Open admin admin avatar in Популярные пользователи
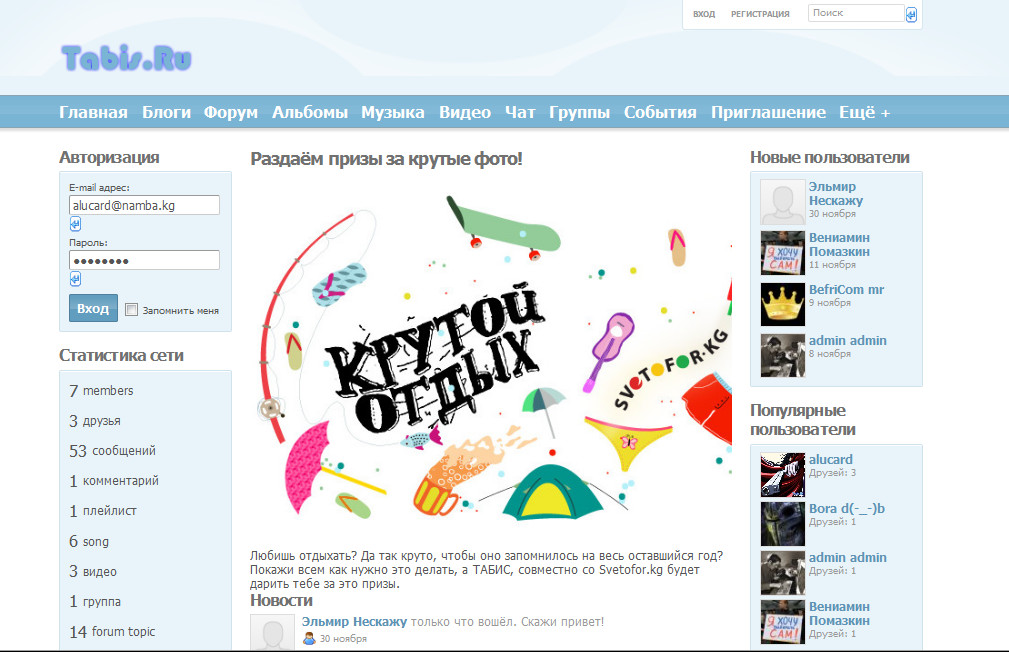Screen dimensions: 1009x652 [782, 573]
